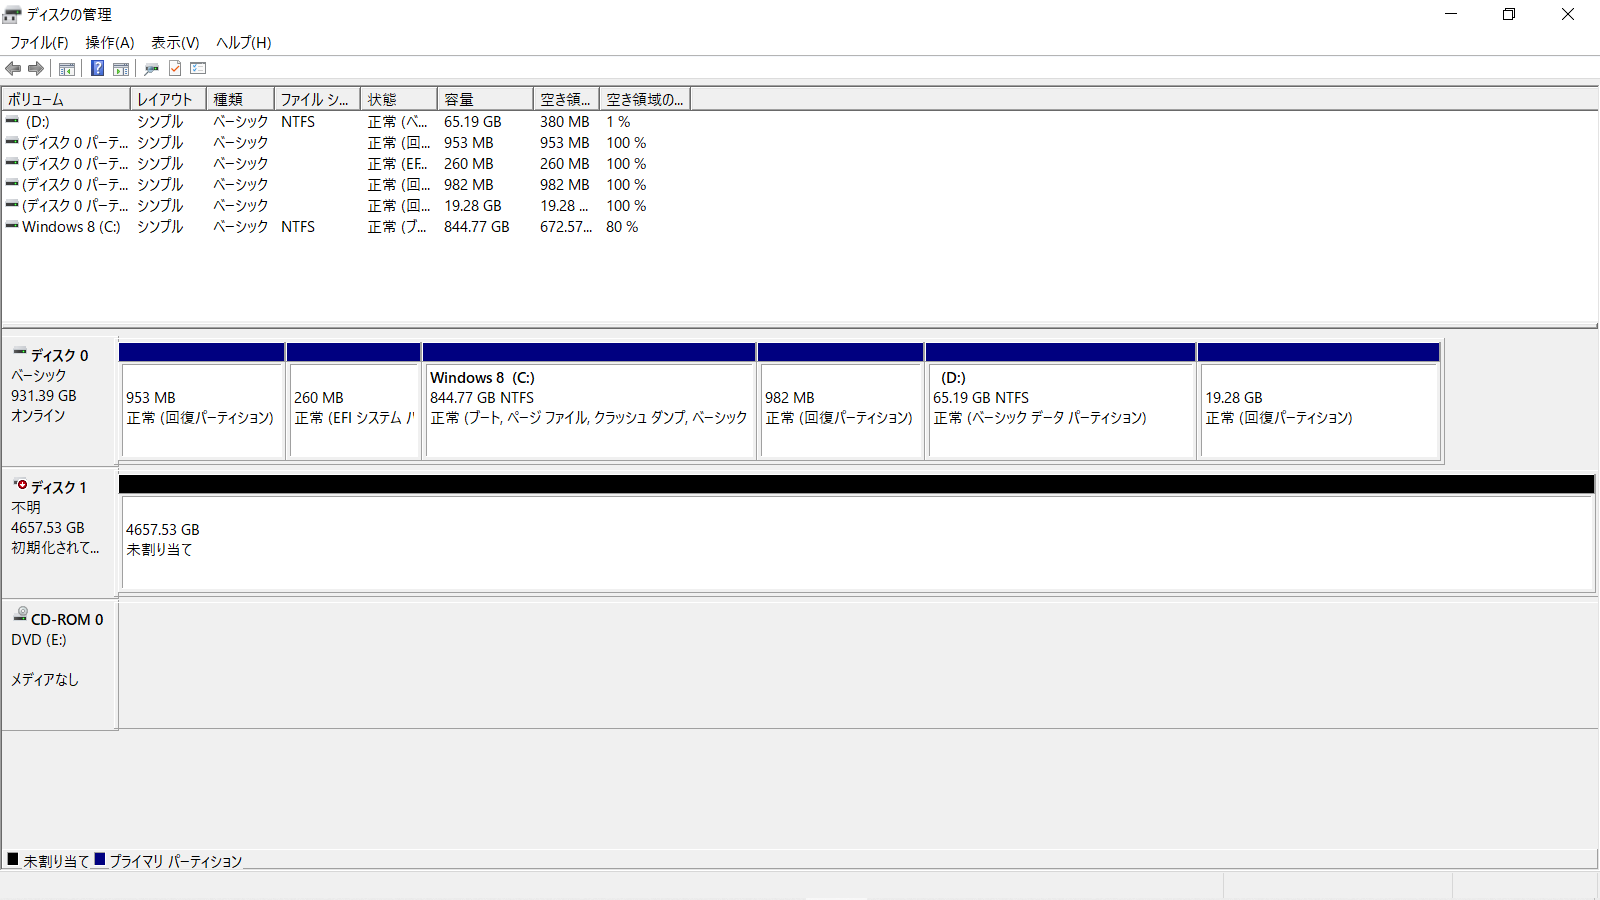Open the ファイル(F) menu
Image resolution: width=1600 pixels, height=900 pixels.
pos(39,43)
